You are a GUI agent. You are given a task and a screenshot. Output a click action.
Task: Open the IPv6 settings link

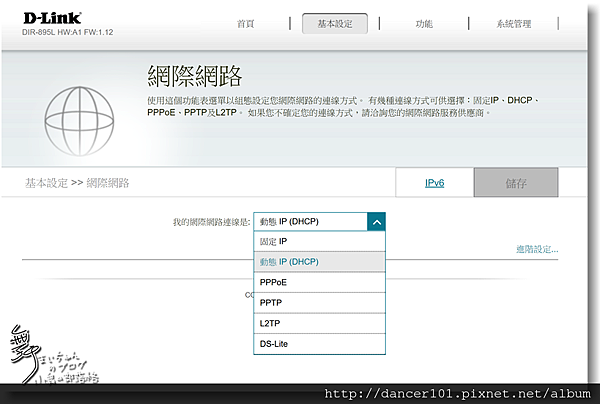coord(434,183)
